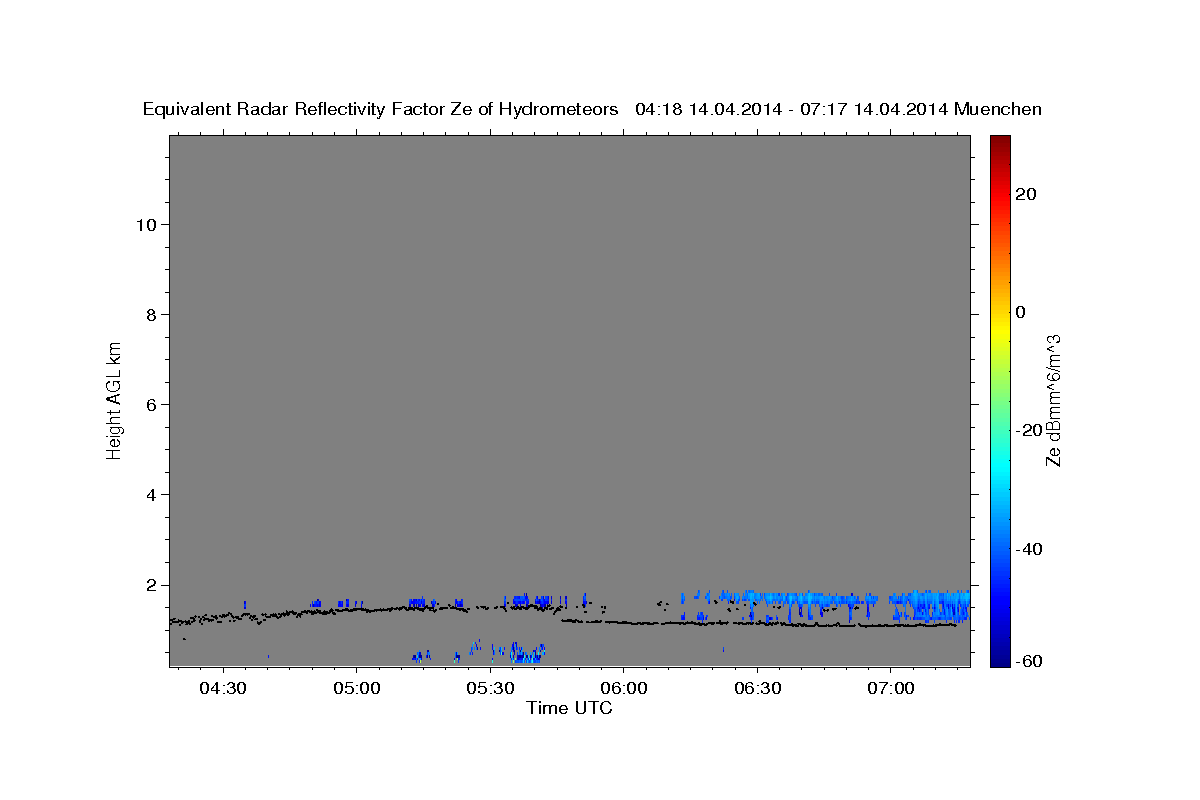Click the 'Time UTC' axis label
The image size is (1200, 800).
[x=569, y=708]
